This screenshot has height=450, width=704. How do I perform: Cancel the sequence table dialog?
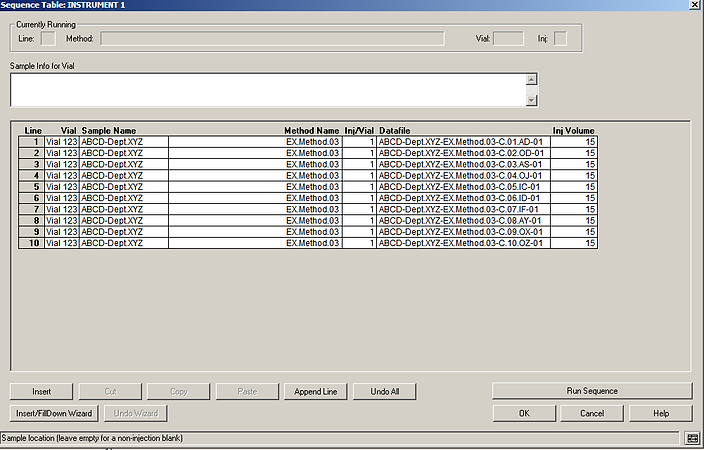(x=592, y=413)
